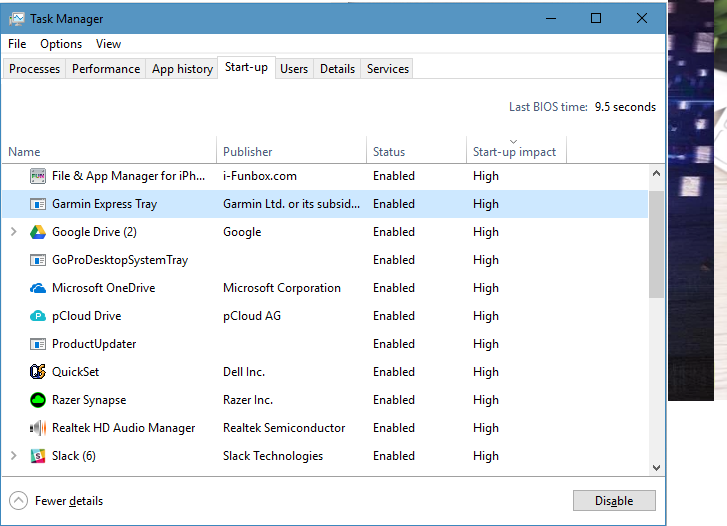Select the GoProDesktopSystemTray row

[x=325, y=260]
